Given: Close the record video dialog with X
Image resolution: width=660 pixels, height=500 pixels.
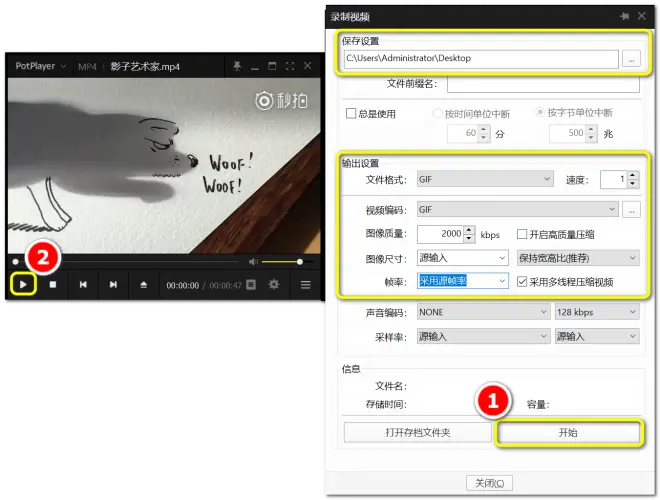Looking at the screenshot, I should tap(641, 16).
